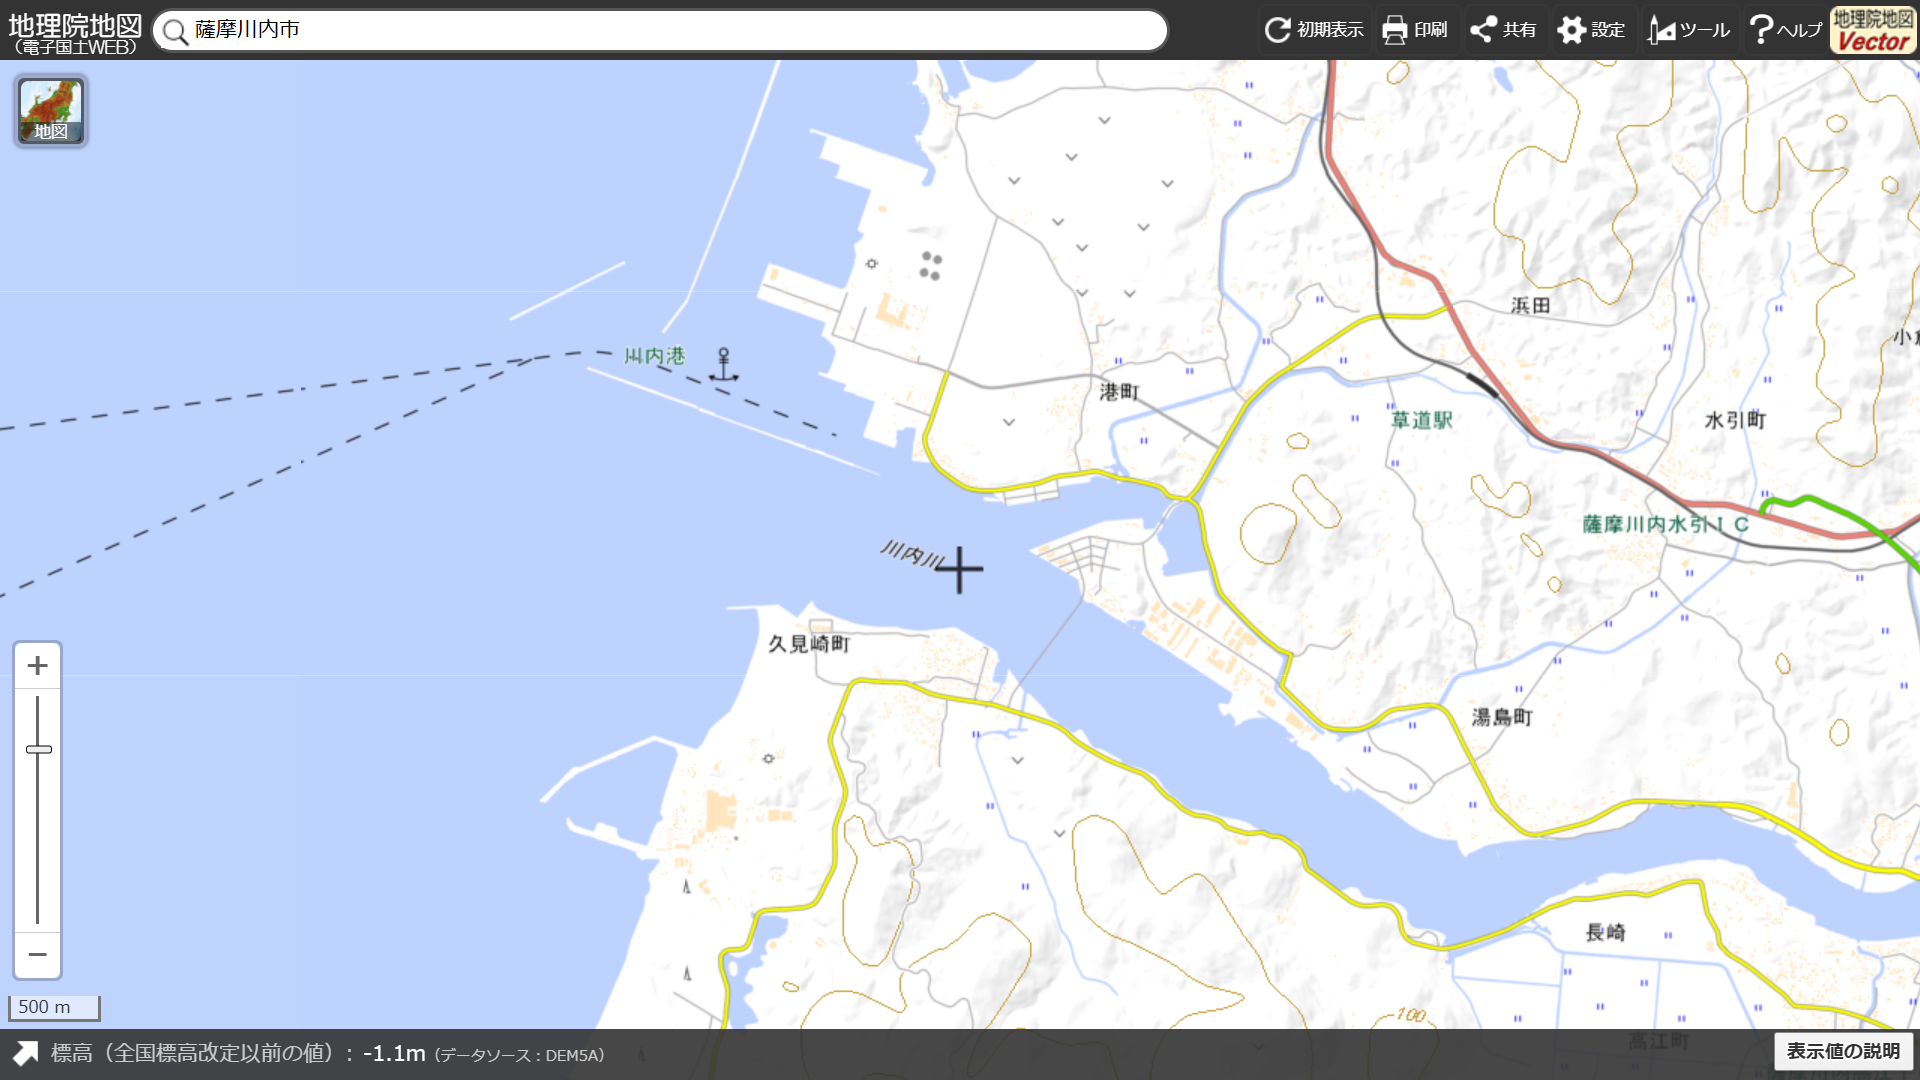Switch to 地理院地図 Vector
Screen dimensions: 1920x1080
point(1873,30)
